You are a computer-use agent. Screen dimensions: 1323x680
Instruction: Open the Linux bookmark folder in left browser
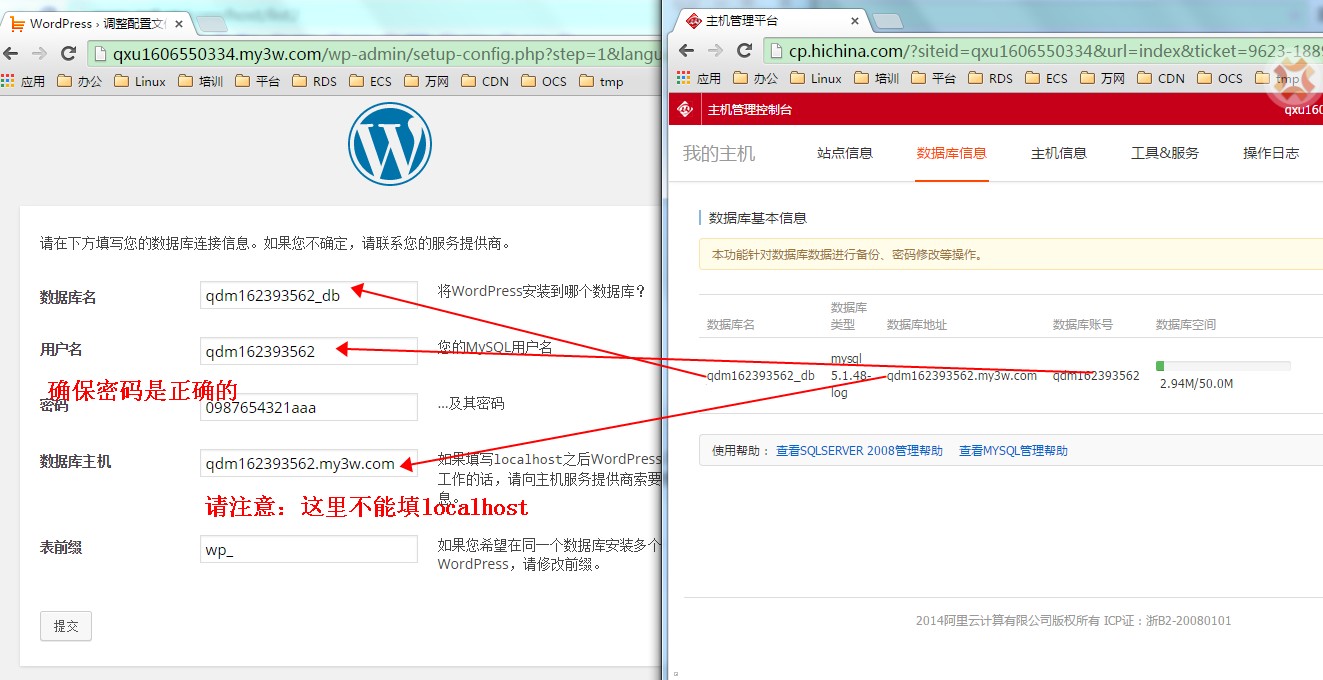click(140, 81)
